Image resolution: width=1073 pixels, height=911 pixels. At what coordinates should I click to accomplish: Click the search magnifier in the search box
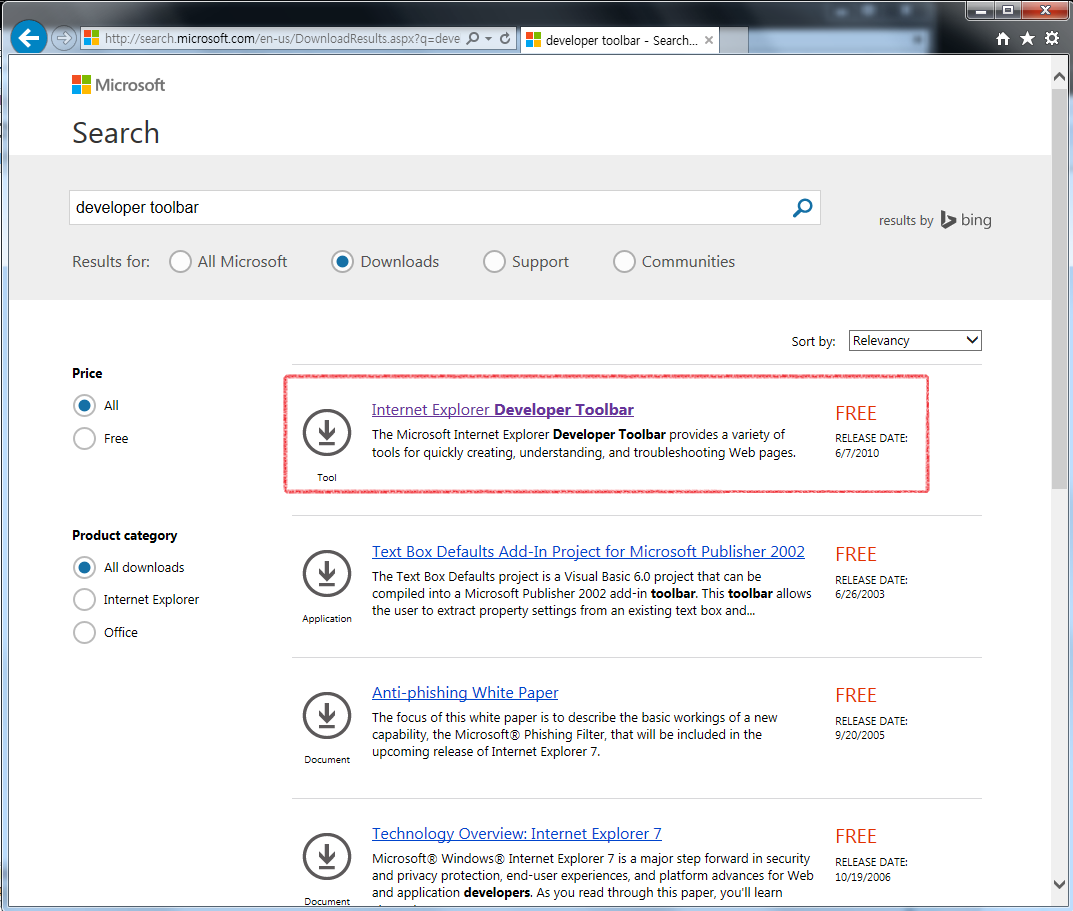803,207
